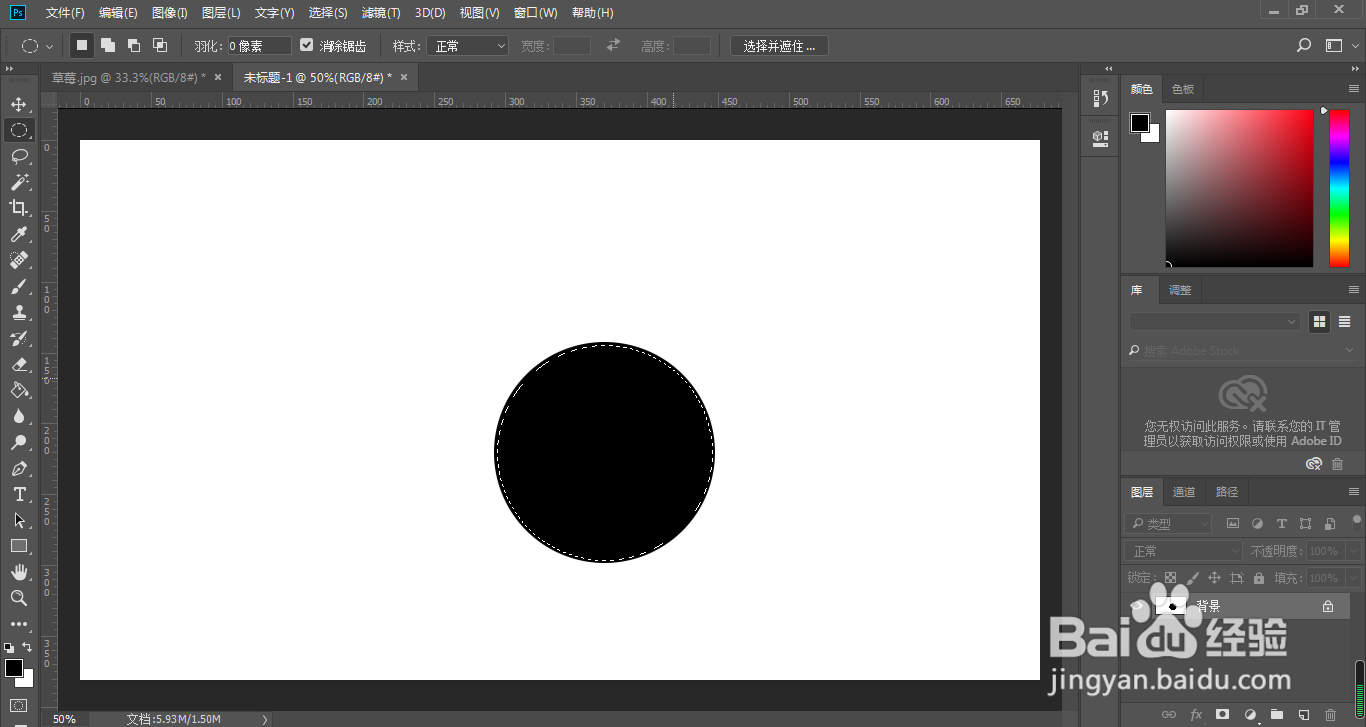
Task: Open the 文件(F) menu
Action: pos(65,13)
